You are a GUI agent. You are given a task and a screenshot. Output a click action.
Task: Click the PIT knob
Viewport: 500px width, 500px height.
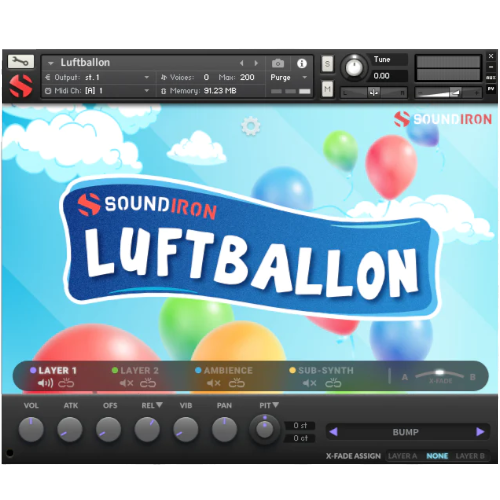[265, 429]
